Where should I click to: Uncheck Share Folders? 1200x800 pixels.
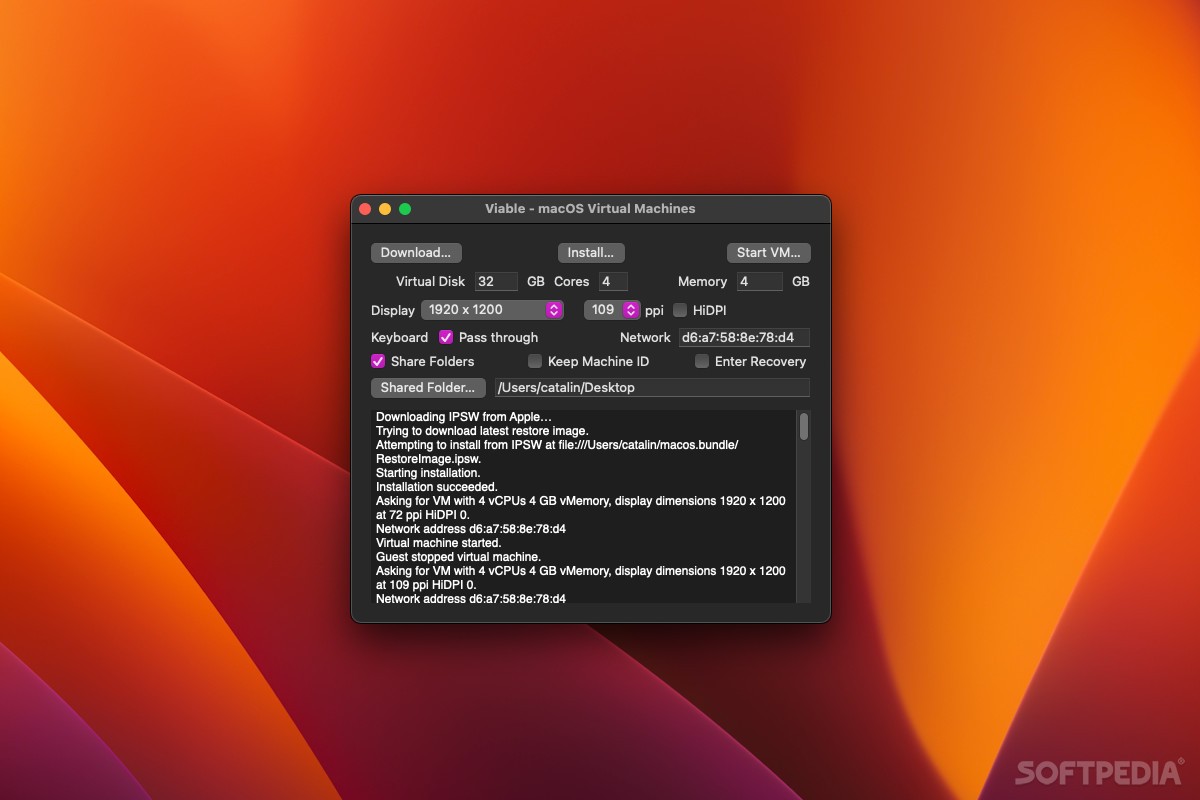click(378, 361)
